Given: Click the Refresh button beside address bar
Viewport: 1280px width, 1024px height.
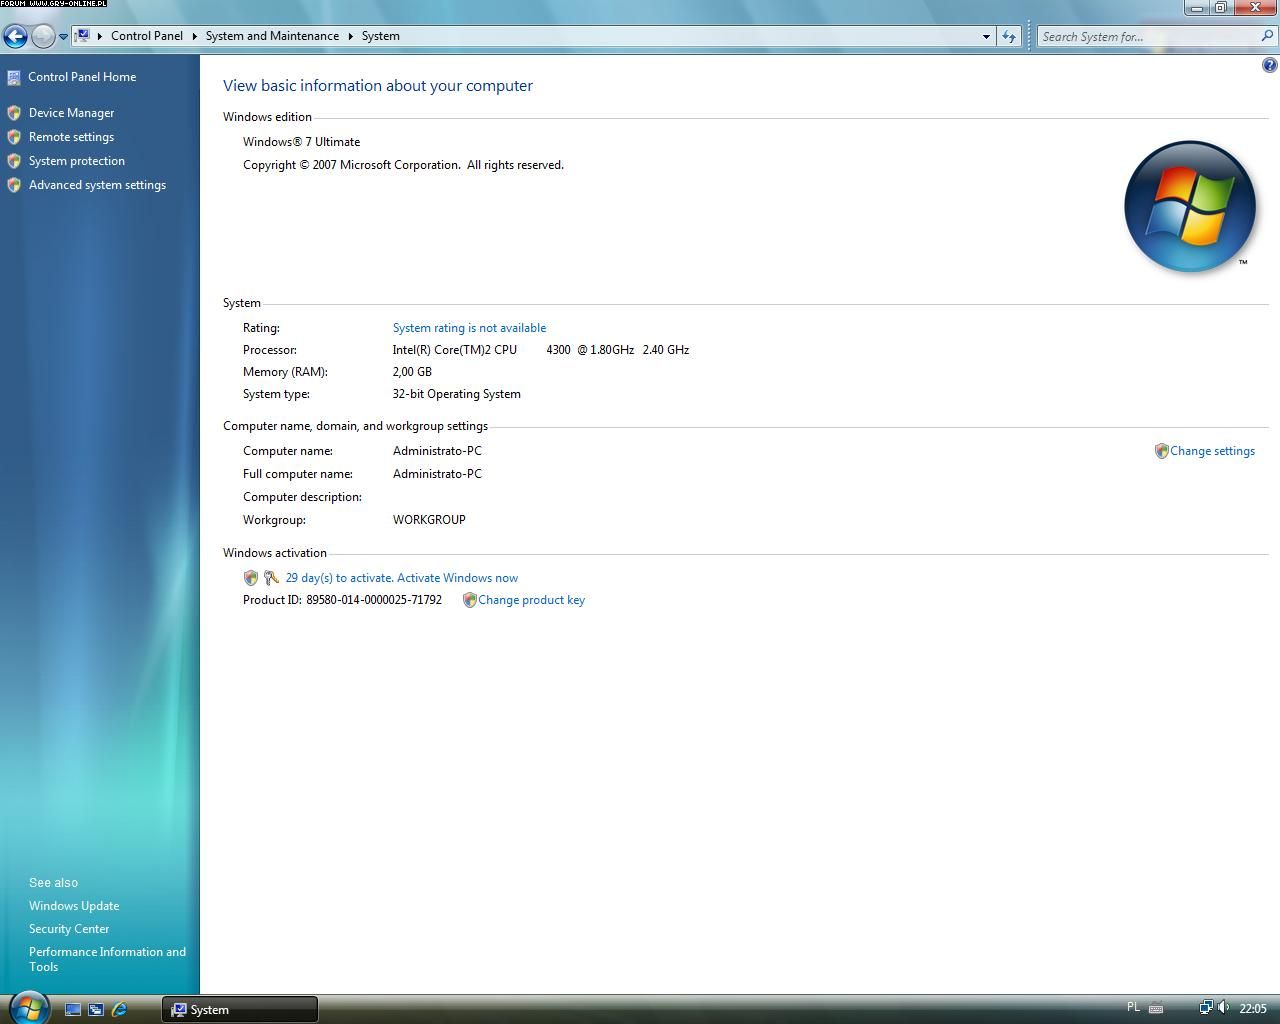Looking at the screenshot, I should click(1009, 37).
